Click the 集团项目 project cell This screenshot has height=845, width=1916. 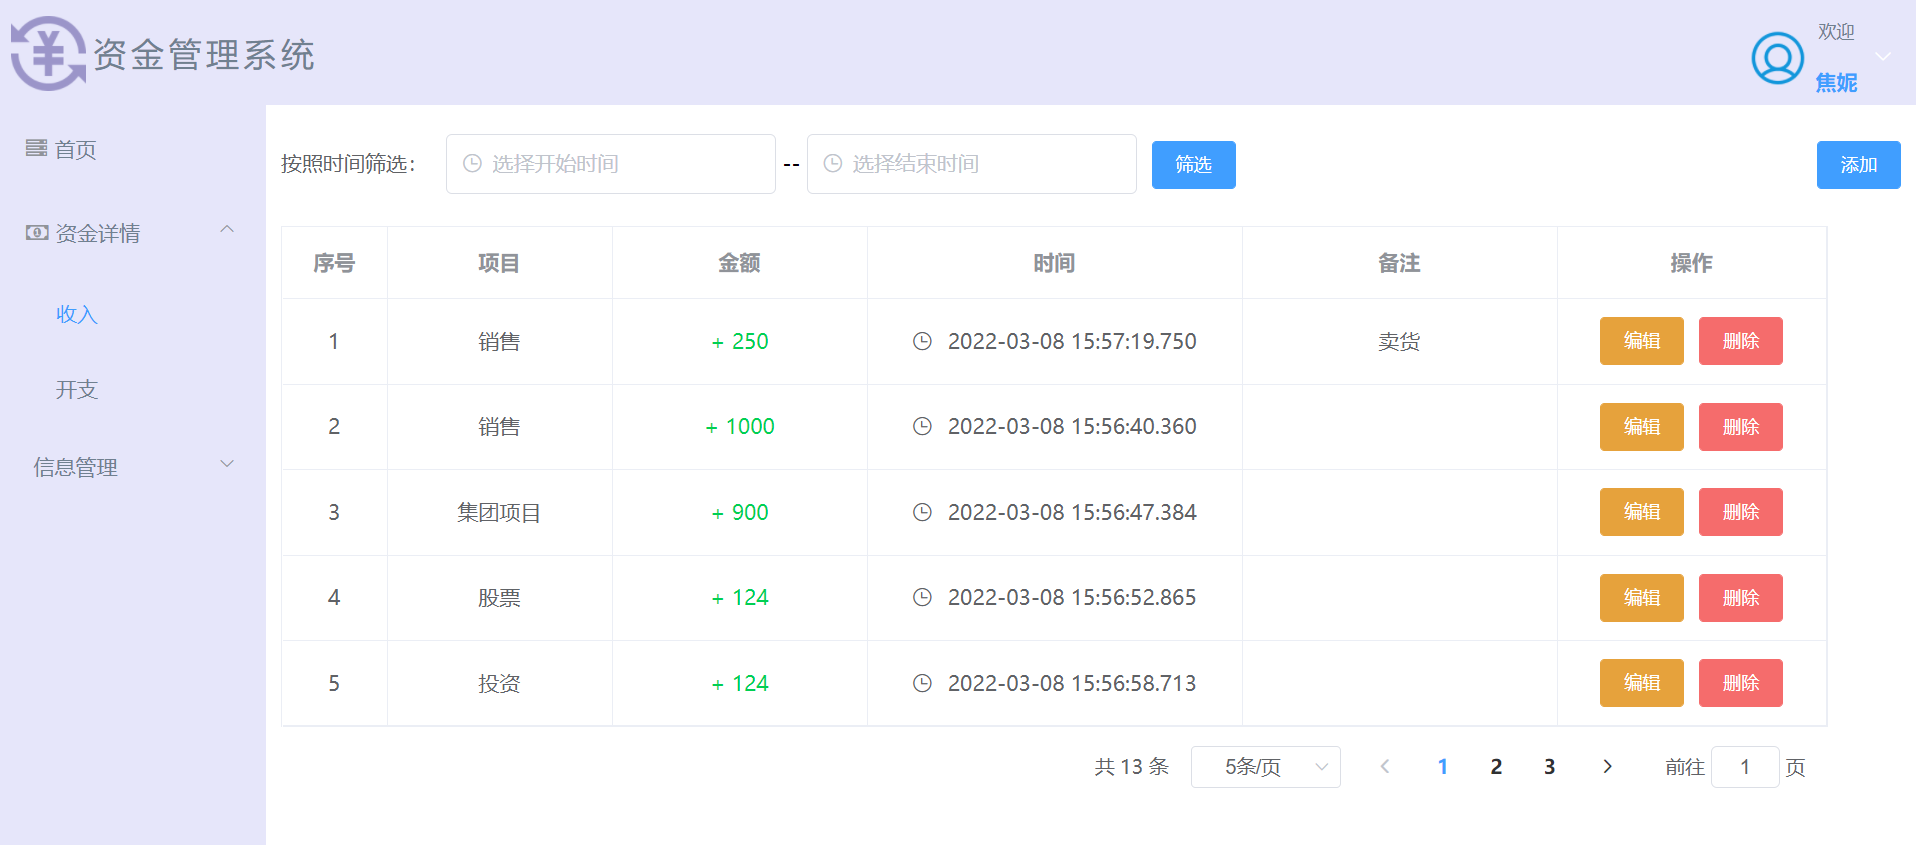499,513
